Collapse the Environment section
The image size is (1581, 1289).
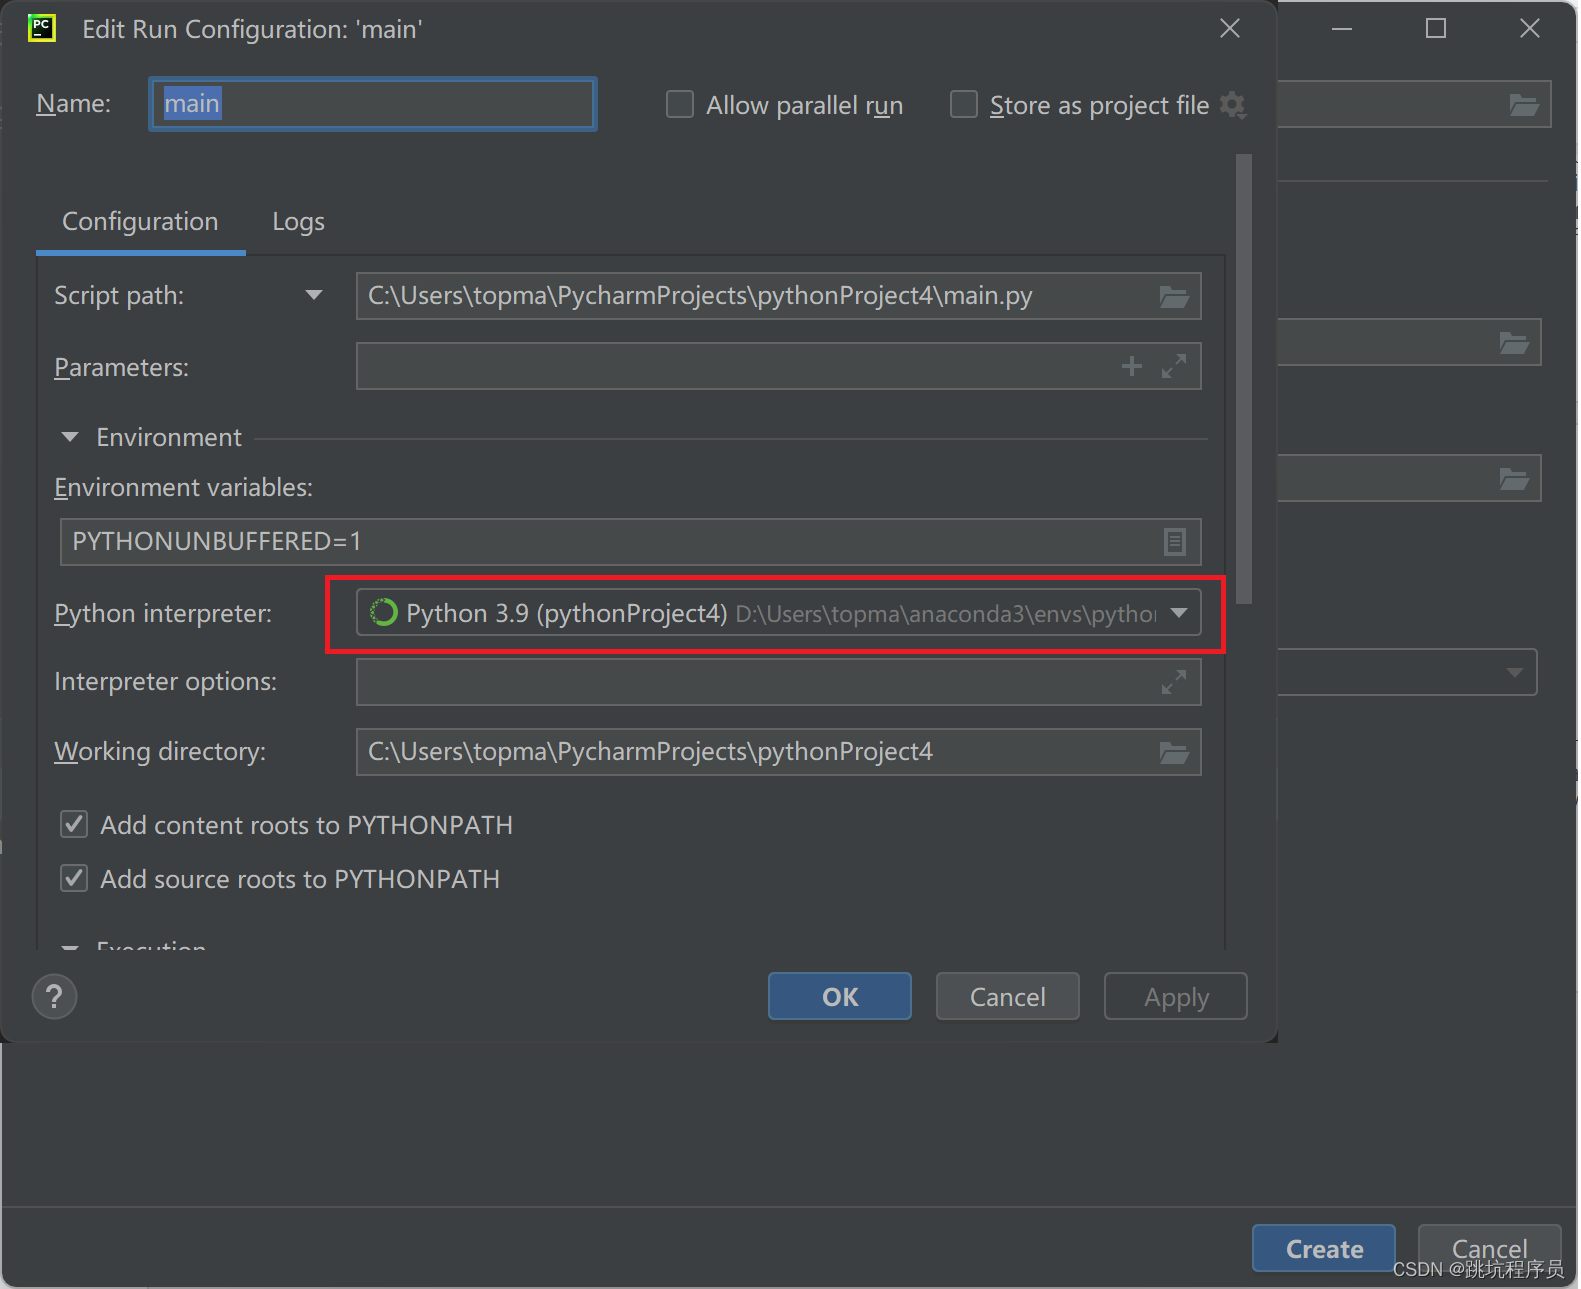pyautogui.click(x=70, y=437)
